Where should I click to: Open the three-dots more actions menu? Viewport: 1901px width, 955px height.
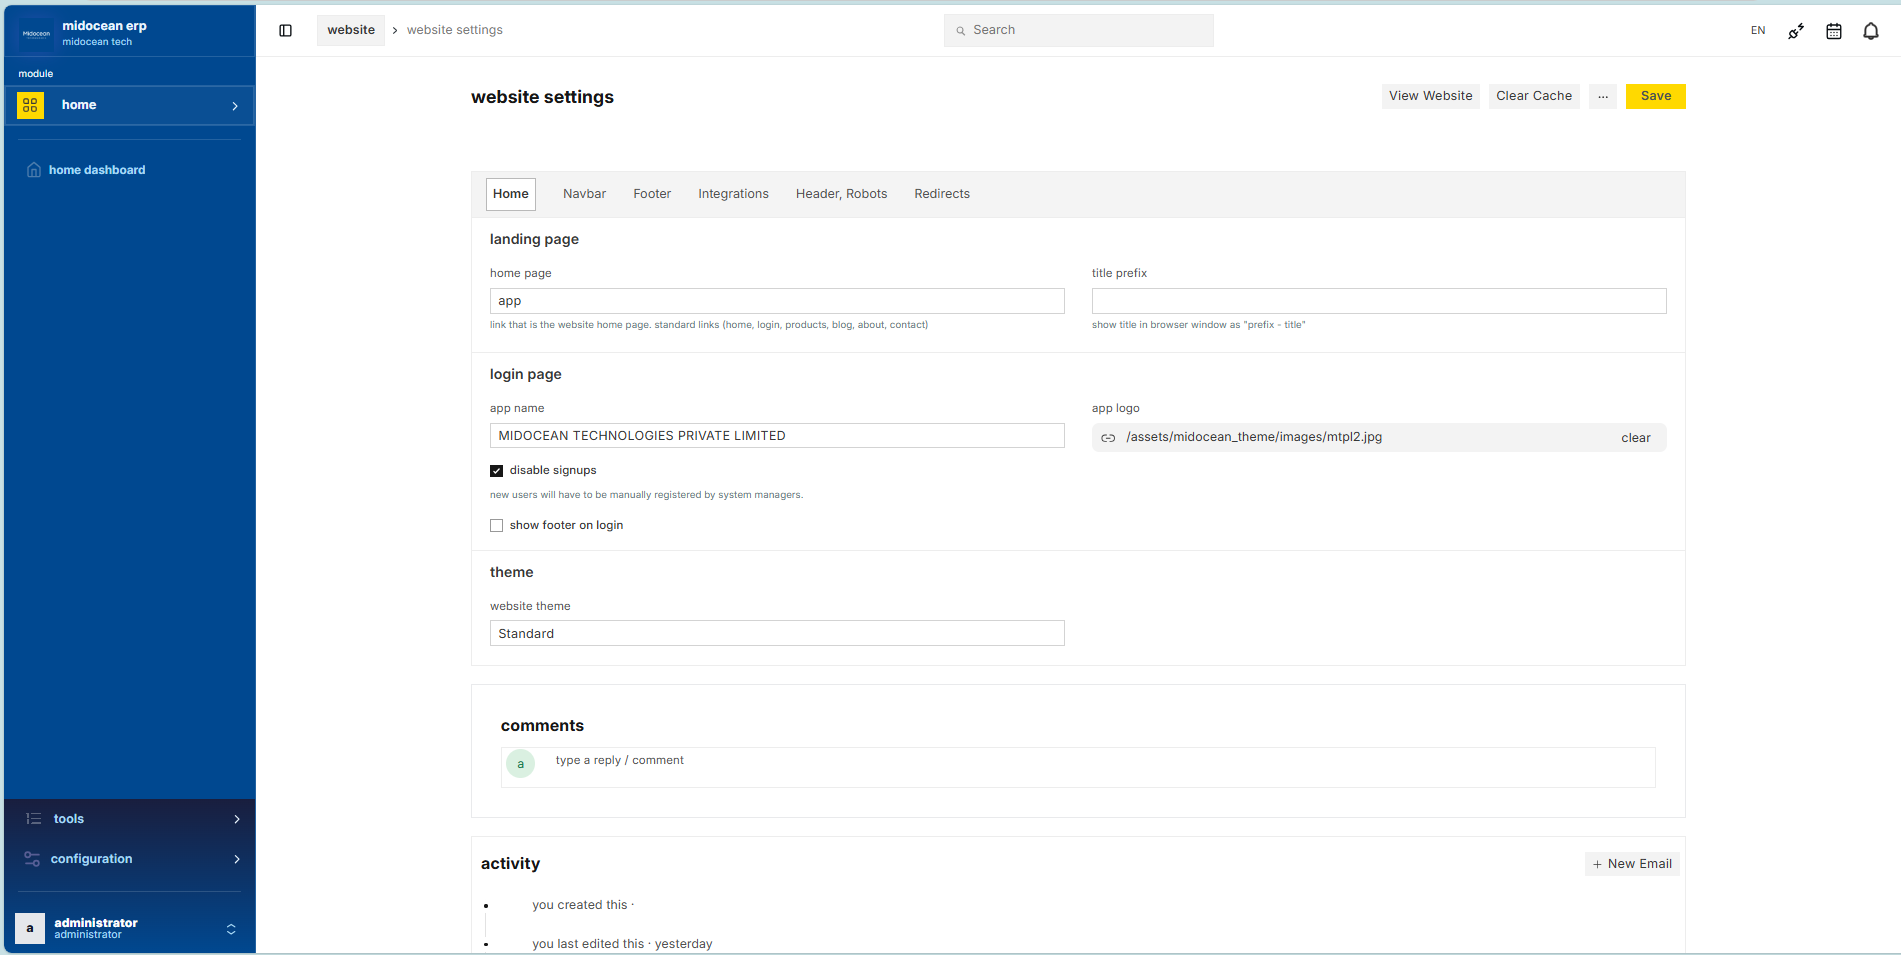[1602, 96]
